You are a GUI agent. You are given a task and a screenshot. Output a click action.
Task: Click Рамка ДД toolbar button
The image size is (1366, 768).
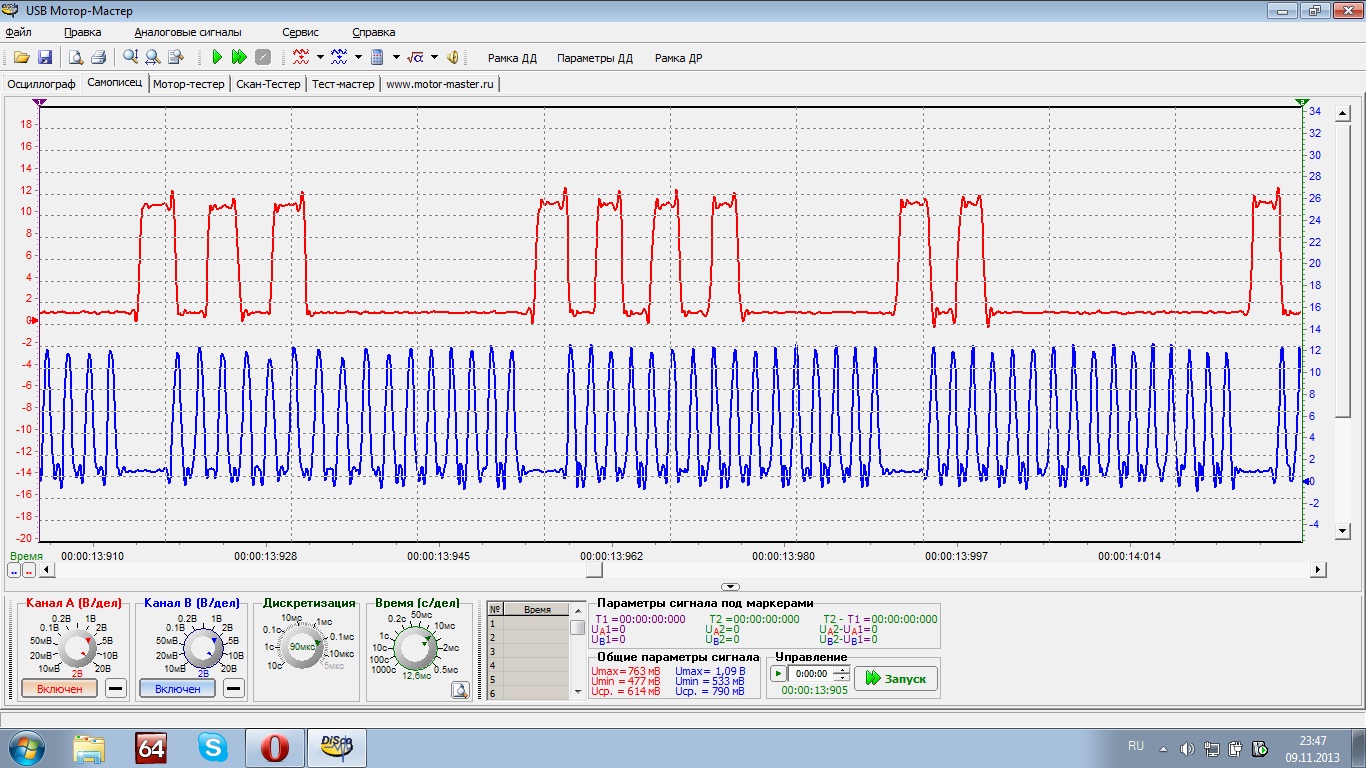512,58
